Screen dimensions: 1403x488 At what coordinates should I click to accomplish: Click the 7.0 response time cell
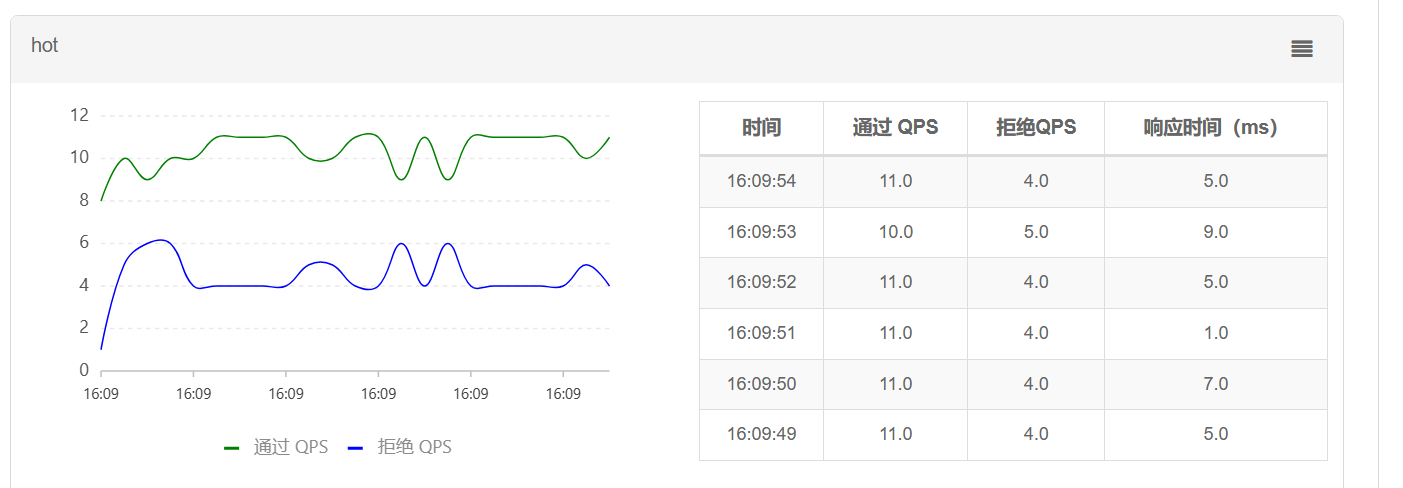1215,384
